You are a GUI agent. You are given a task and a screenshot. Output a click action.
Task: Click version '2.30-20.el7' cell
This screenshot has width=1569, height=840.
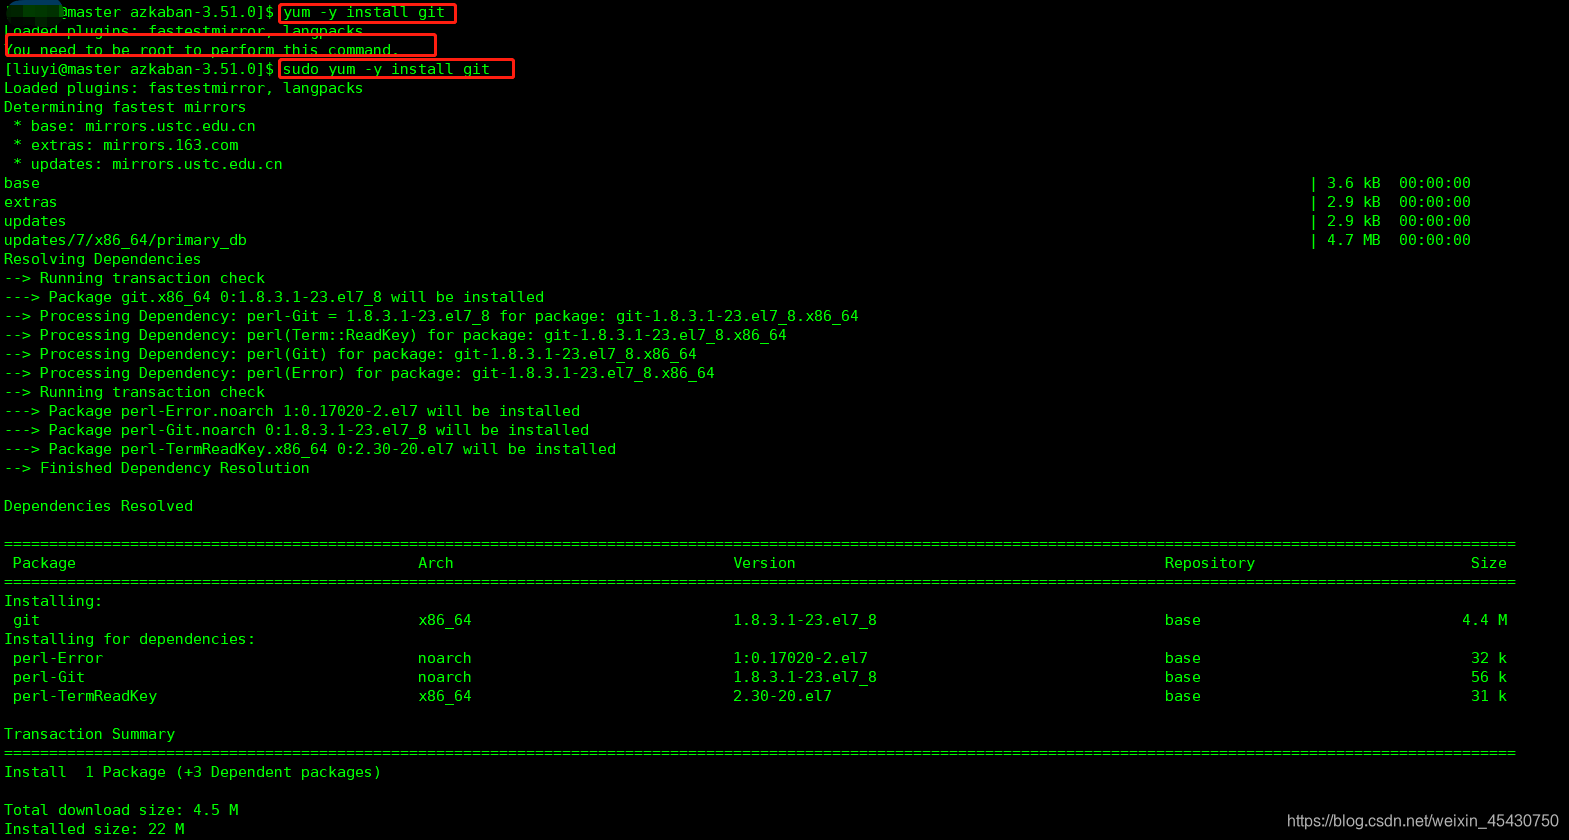click(x=782, y=696)
